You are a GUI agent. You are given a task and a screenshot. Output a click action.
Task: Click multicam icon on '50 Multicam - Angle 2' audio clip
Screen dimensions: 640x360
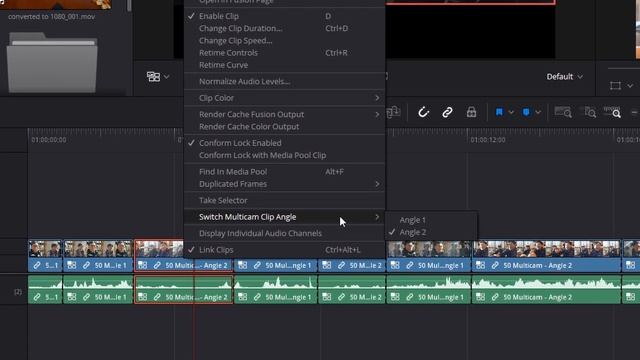(480, 297)
